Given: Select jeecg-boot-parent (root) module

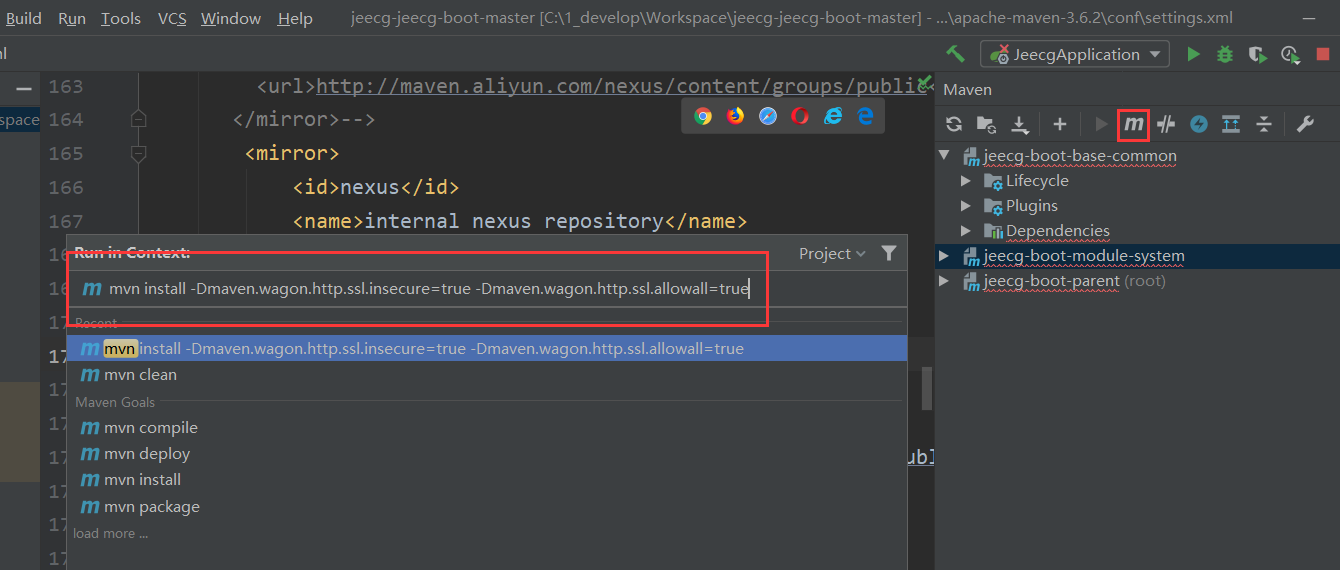Looking at the screenshot, I should [1075, 281].
